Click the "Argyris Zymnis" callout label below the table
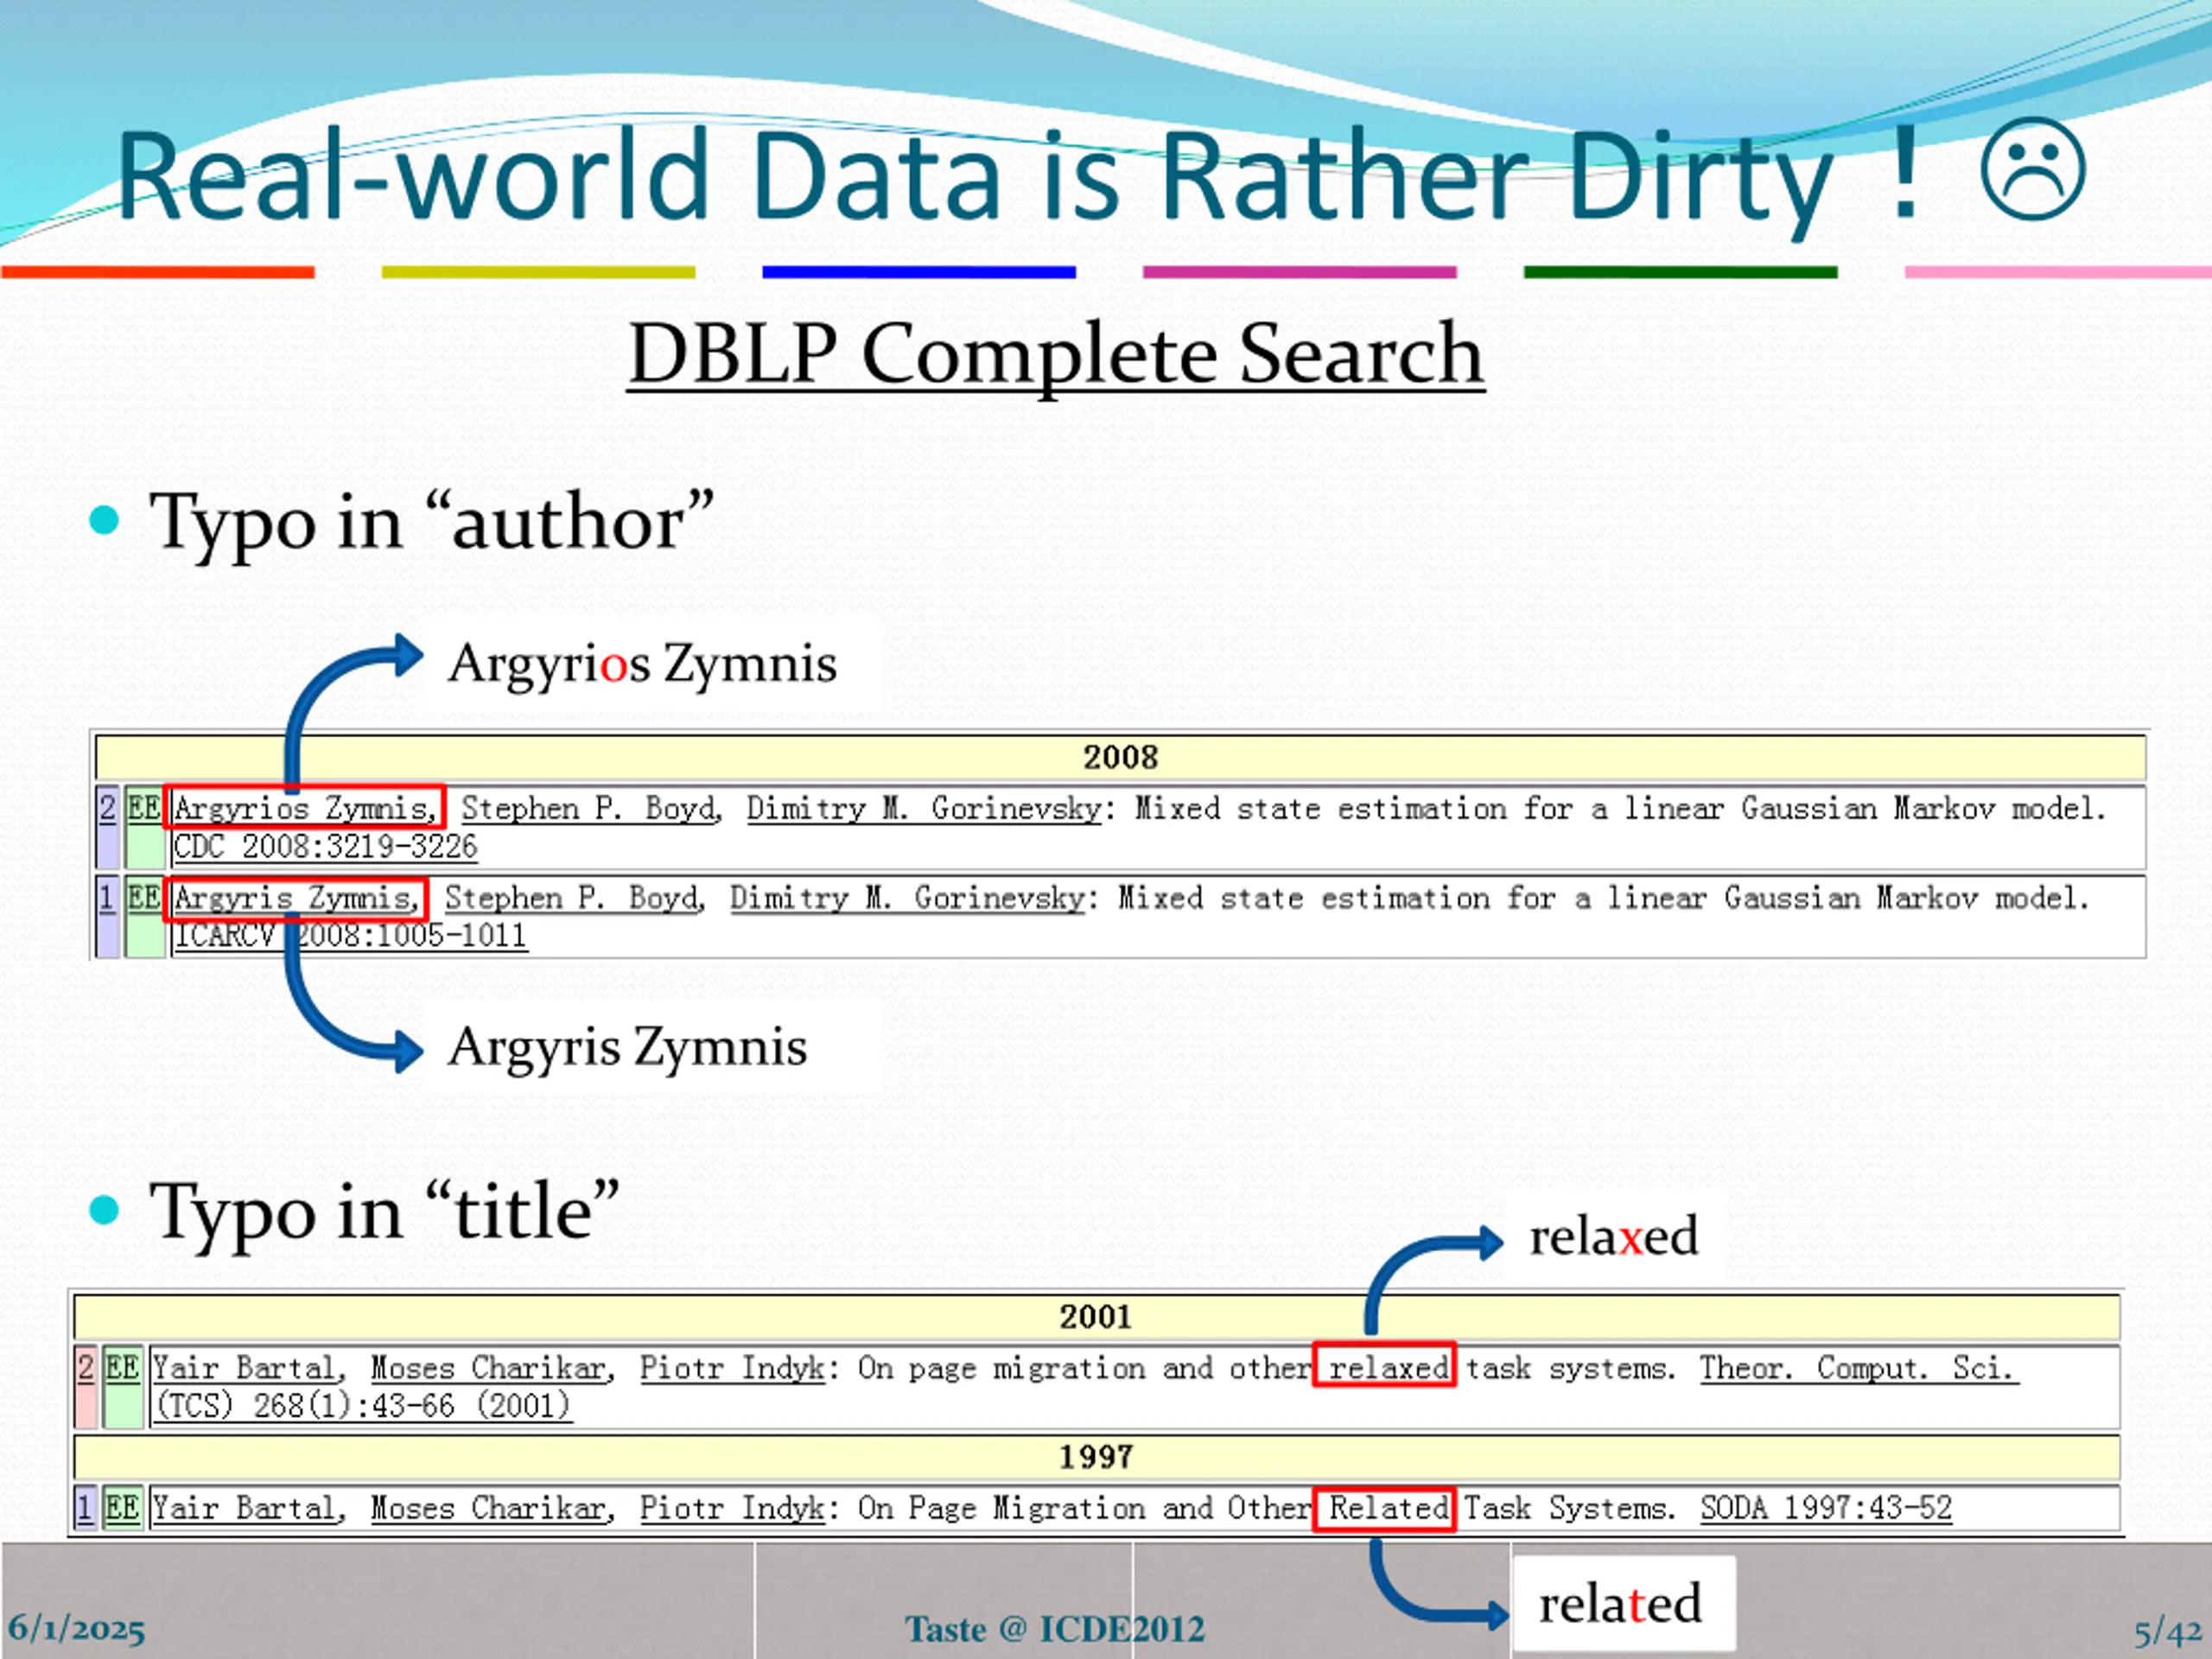This screenshot has width=2212, height=1659. (627, 1047)
